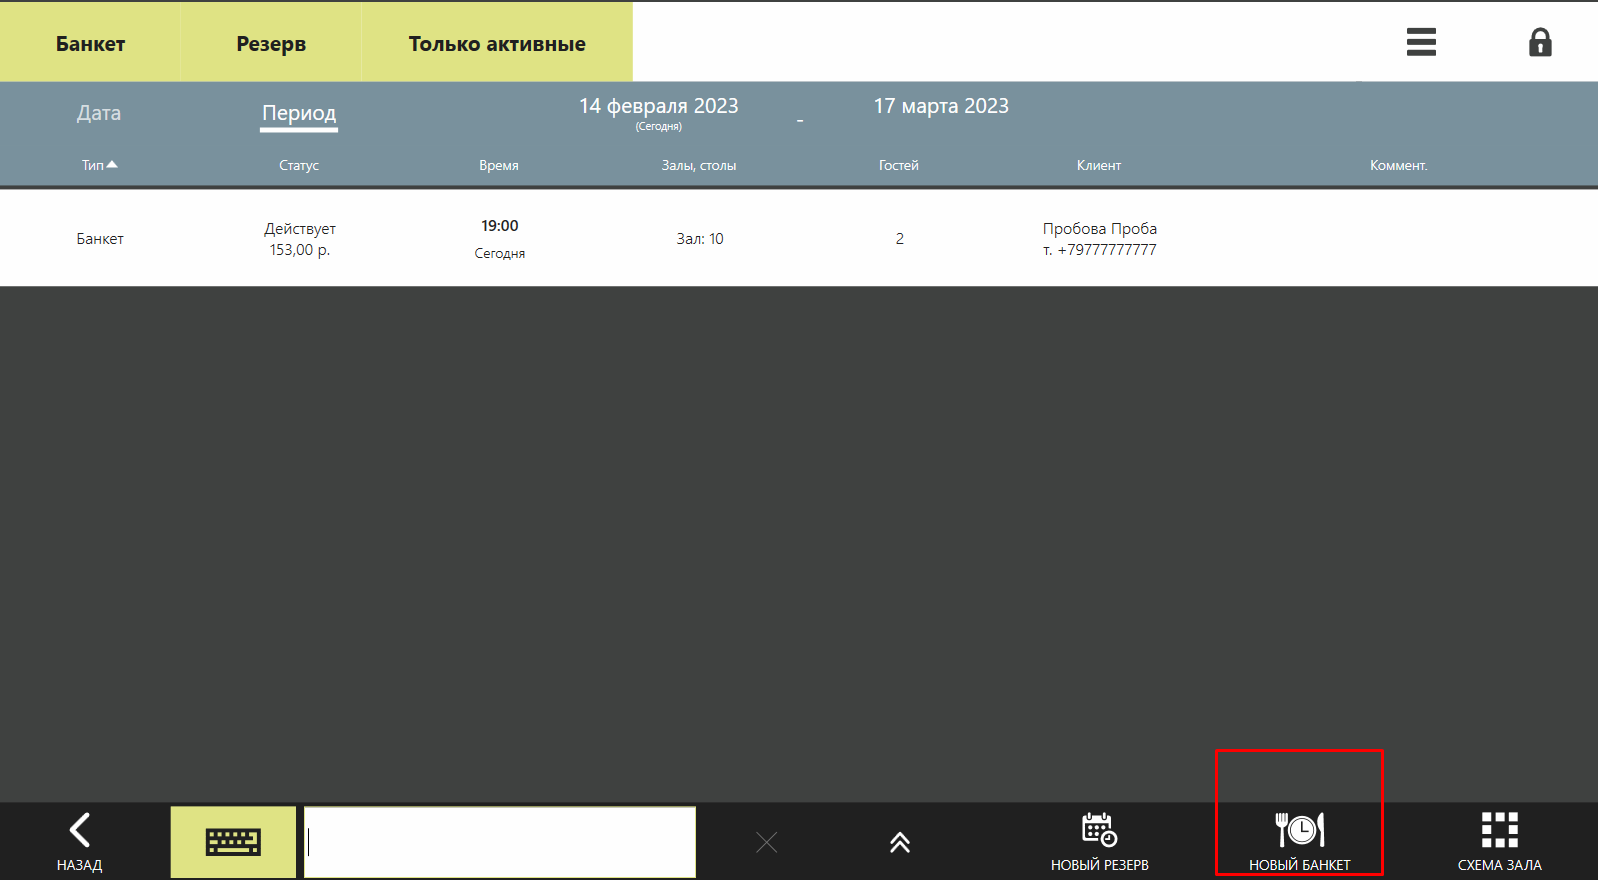The image size is (1598, 880).
Task: Sort by Залы, столы column header
Action: click(x=699, y=165)
